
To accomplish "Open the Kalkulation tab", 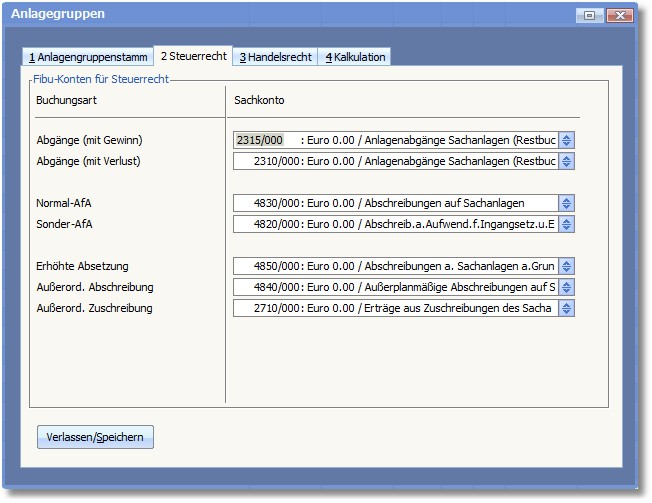I will (354, 57).
